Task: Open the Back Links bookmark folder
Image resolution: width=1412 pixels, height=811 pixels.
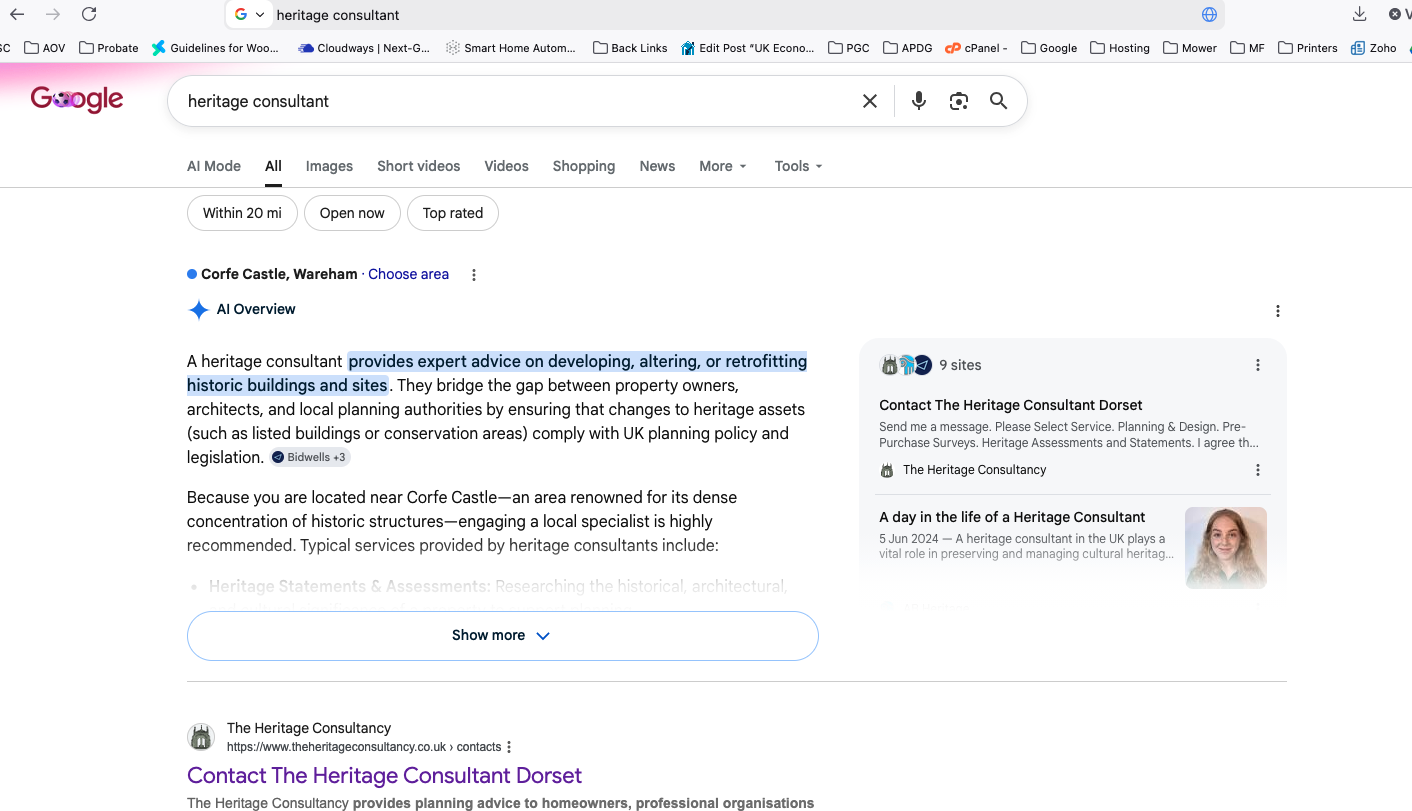Action: coord(630,48)
